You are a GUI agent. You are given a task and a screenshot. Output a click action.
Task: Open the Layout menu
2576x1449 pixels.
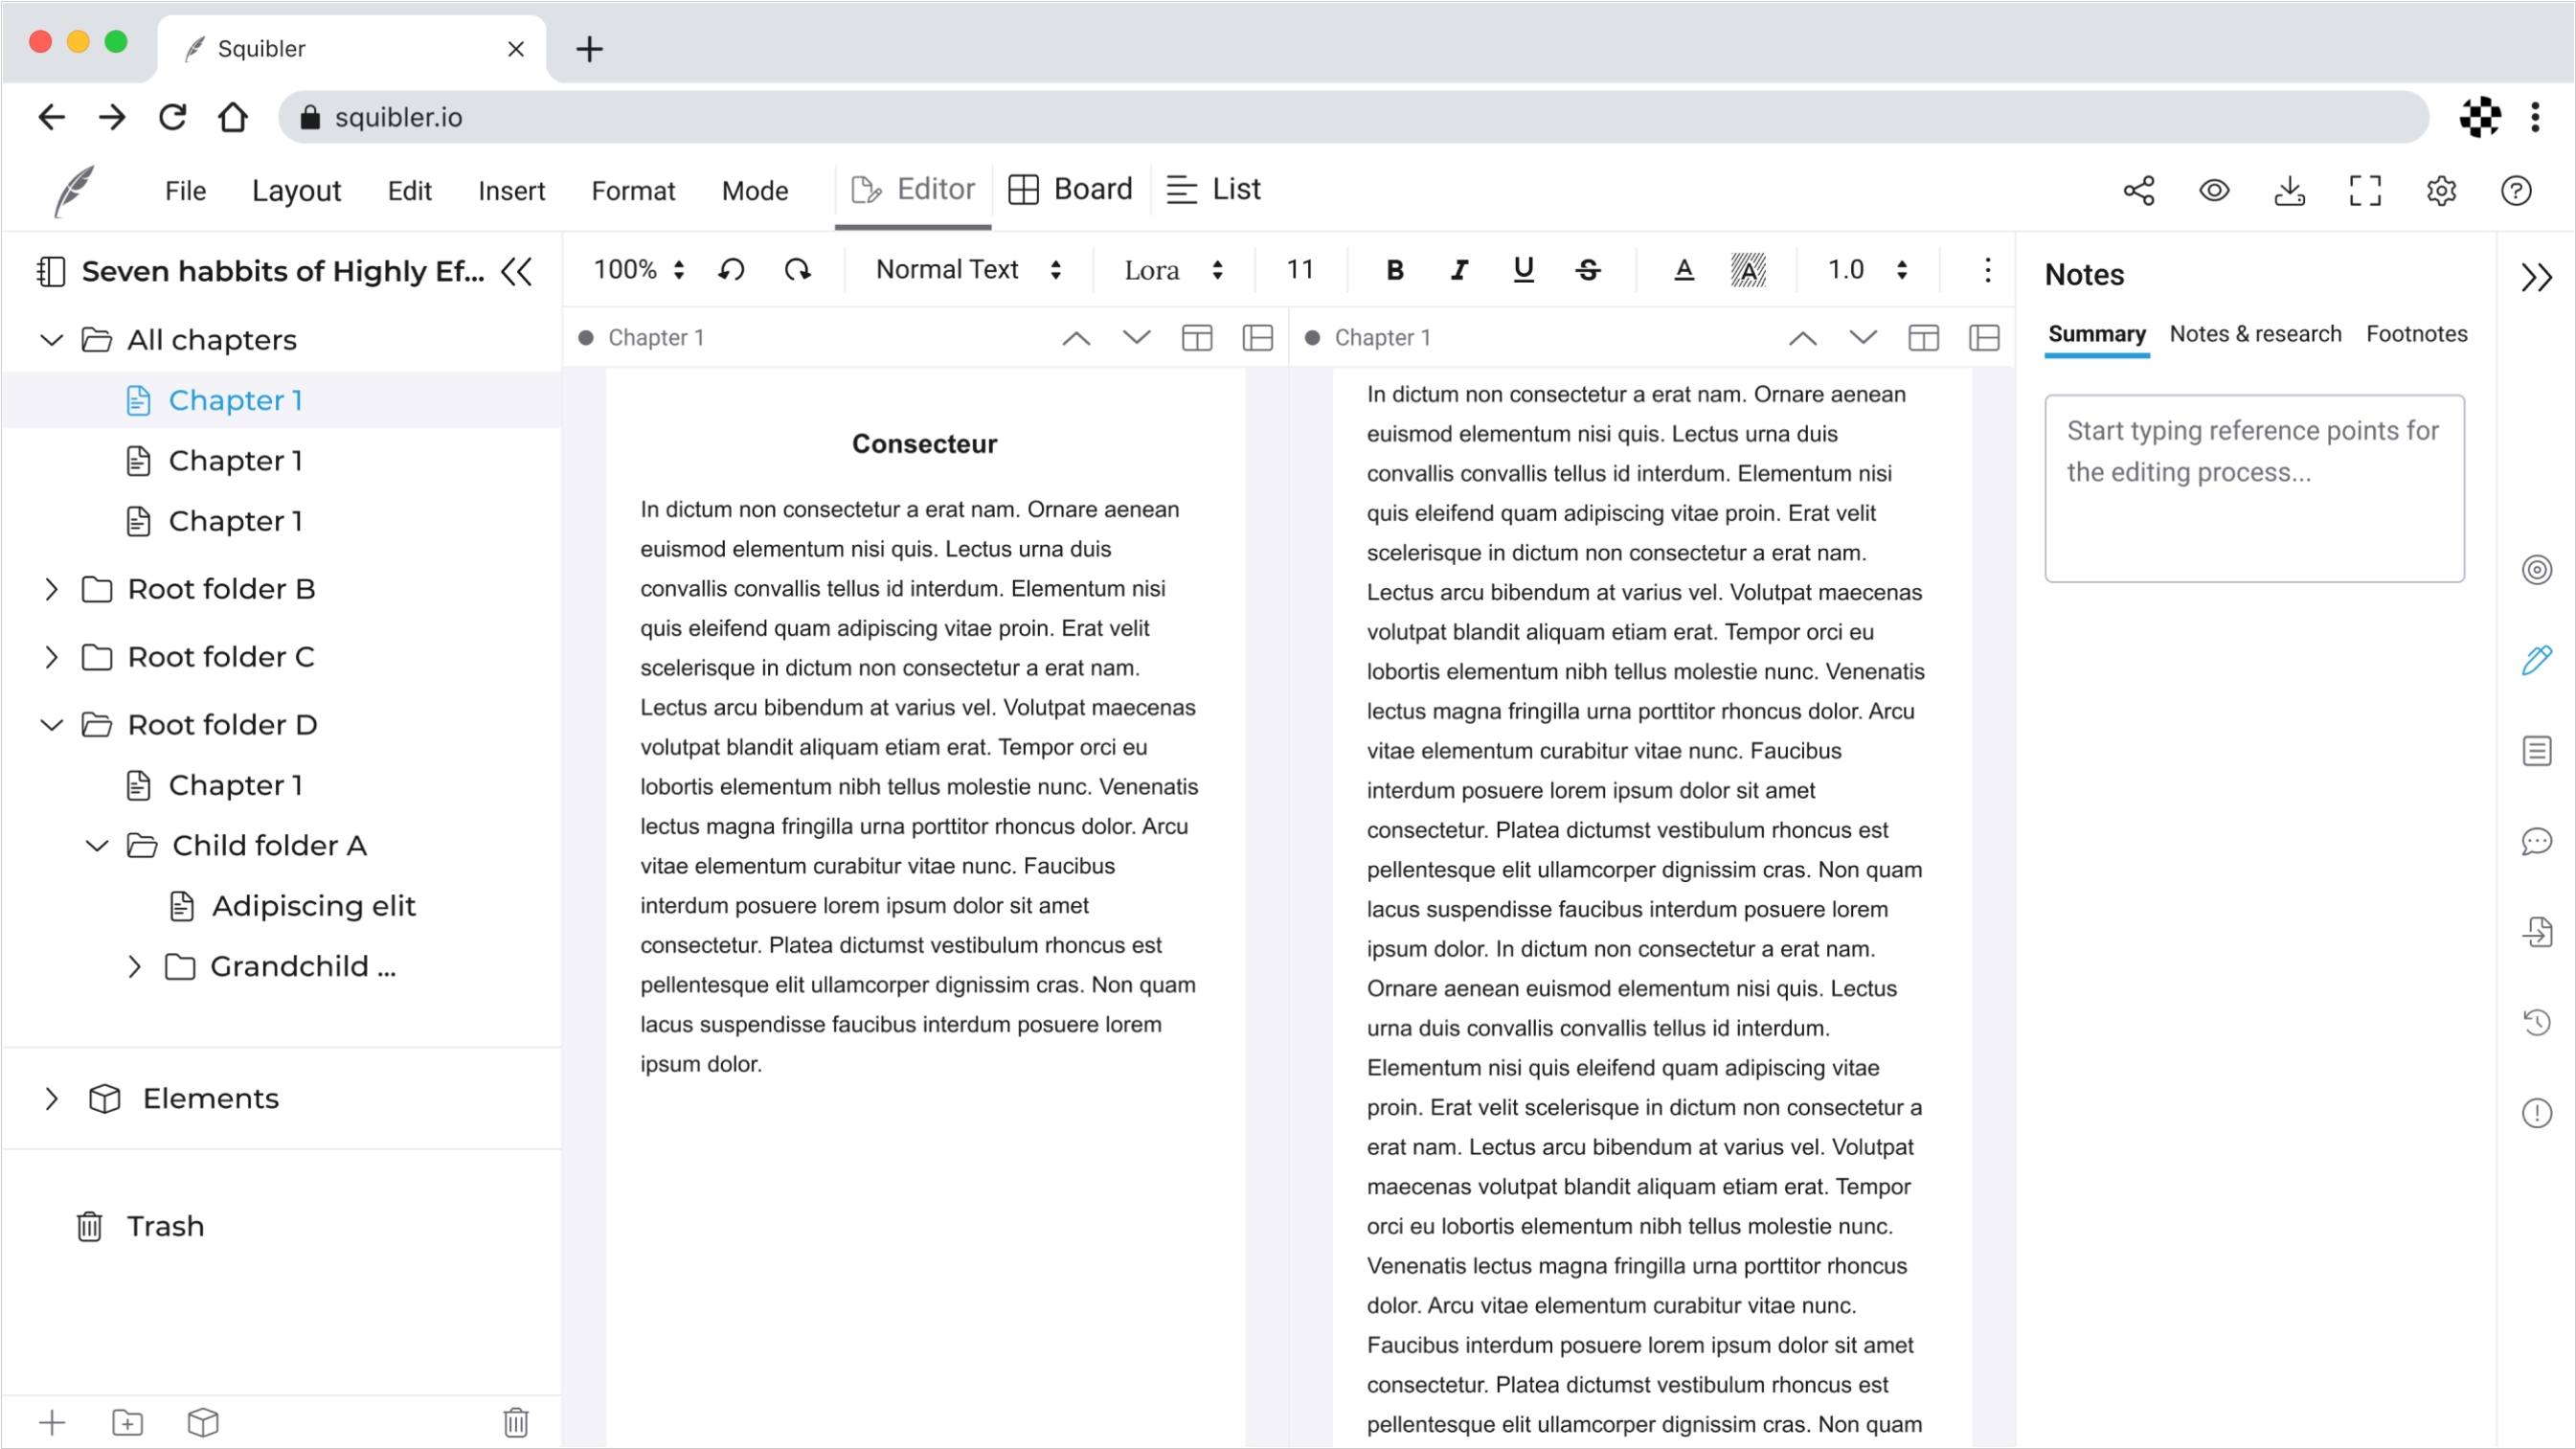(x=296, y=190)
